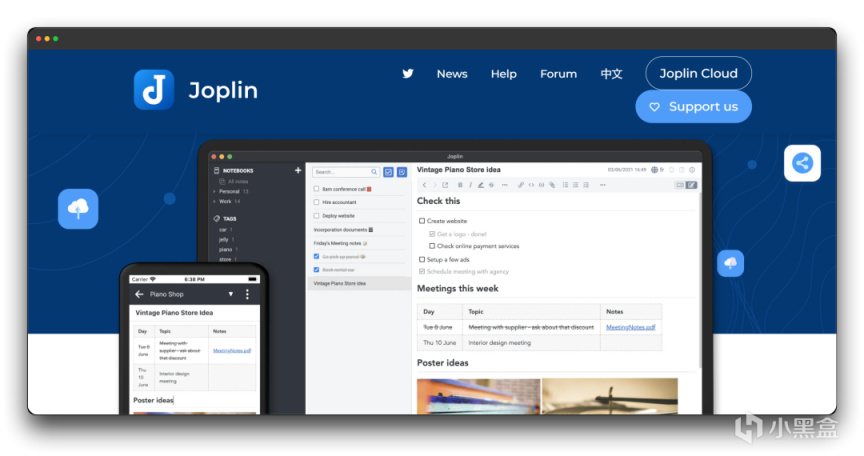864x456 pixels.
Task: Uncheck Schedule meeting with agency checkbox
Action: click(422, 272)
